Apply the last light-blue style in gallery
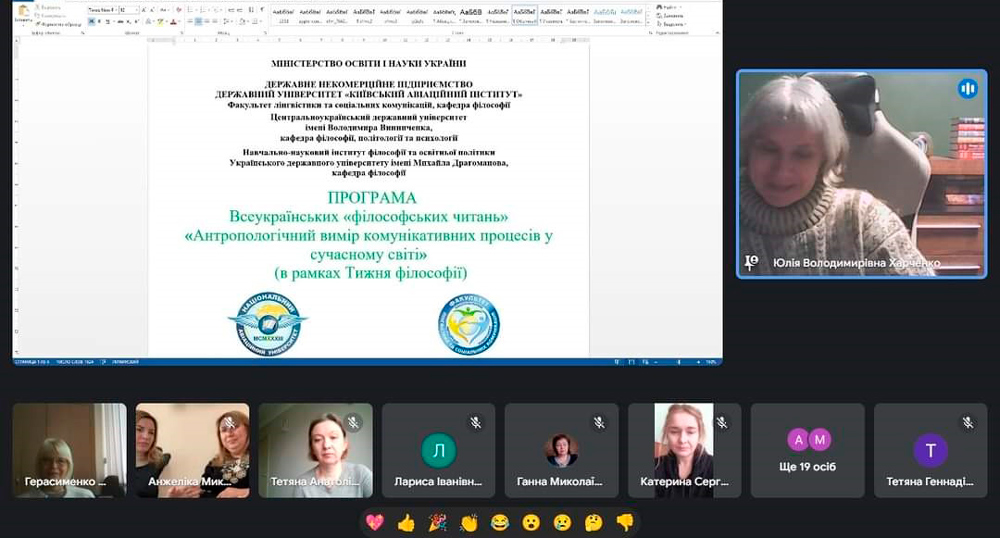Image resolution: width=1000 pixels, height=538 pixels. 631,16
